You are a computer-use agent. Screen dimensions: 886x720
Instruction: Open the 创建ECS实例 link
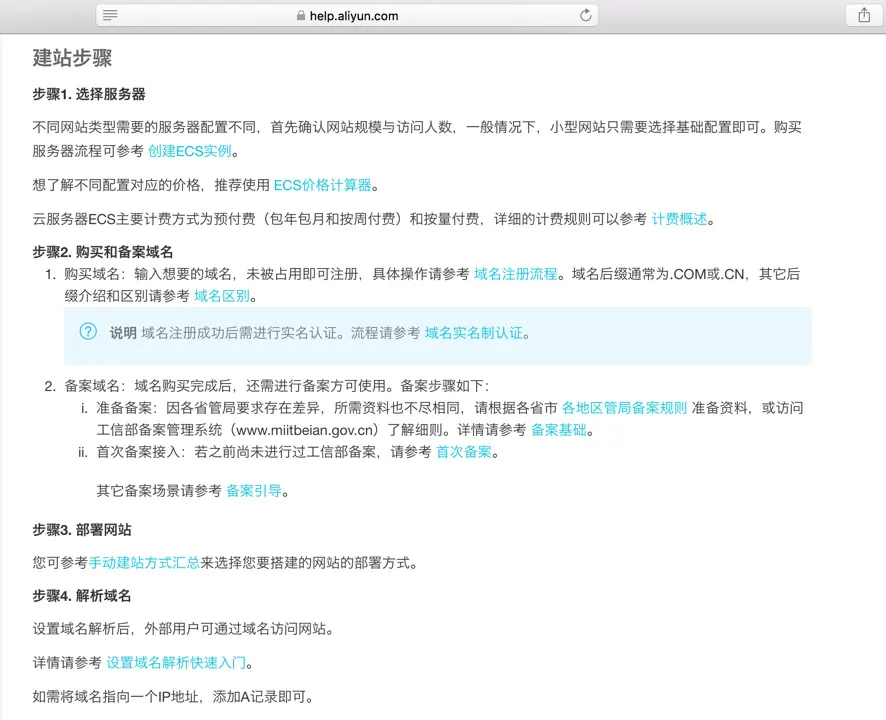(190, 151)
